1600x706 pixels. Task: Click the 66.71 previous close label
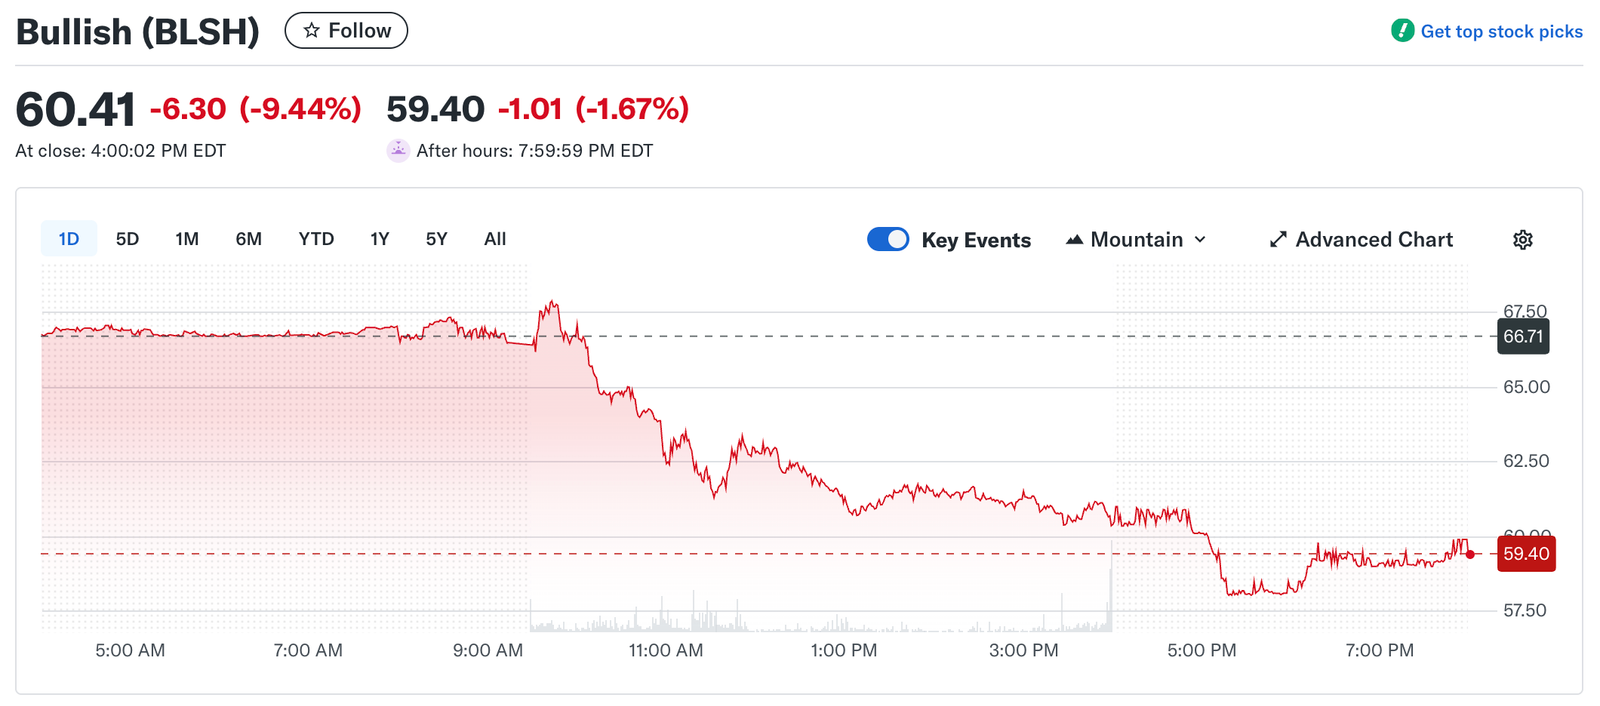coord(1522,337)
